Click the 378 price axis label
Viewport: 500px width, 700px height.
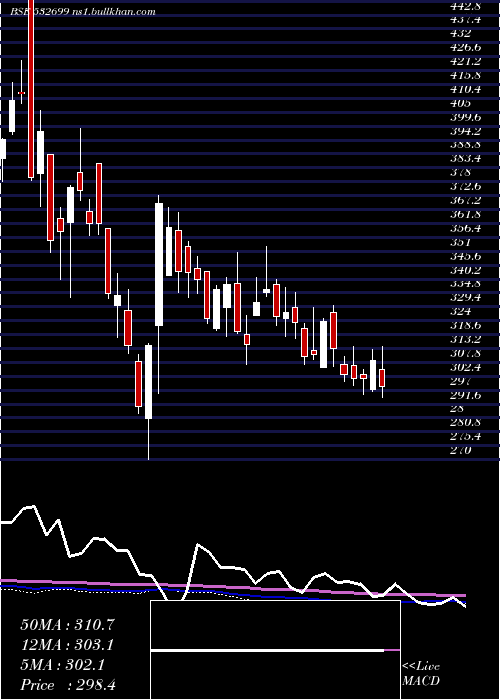point(461,172)
